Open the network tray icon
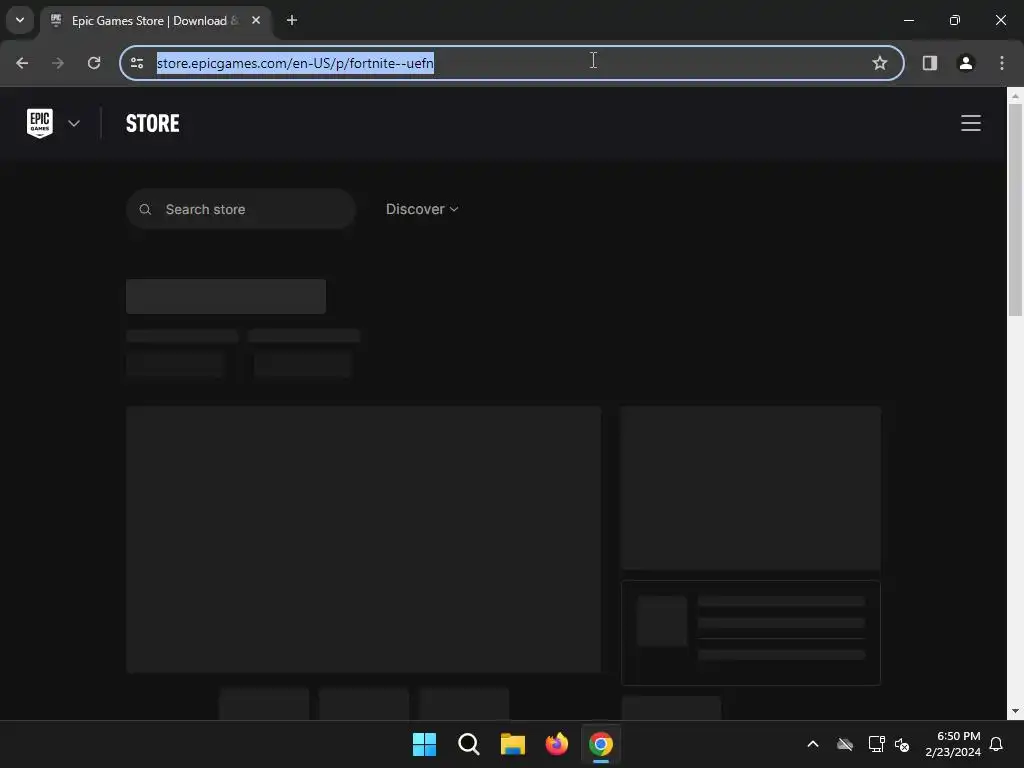This screenshot has width=1024, height=768. [x=876, y=744]
